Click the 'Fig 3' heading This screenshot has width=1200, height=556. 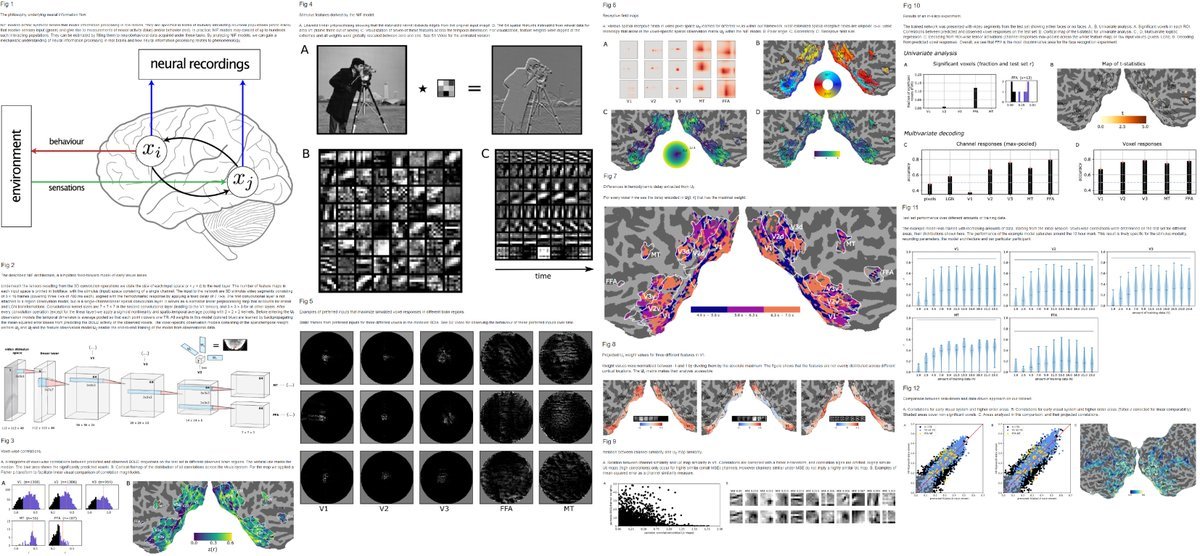click(8, 440)
